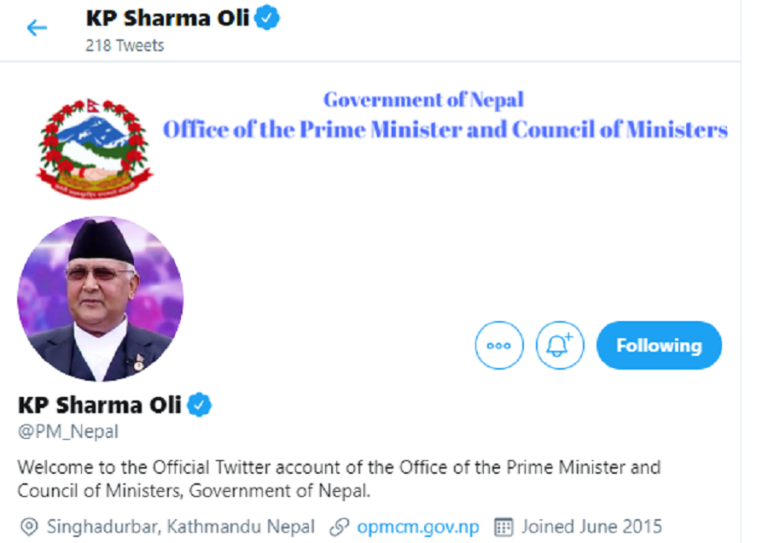Click the Singhadurbar, Kathmandu Nepal location text

[181, 526]
